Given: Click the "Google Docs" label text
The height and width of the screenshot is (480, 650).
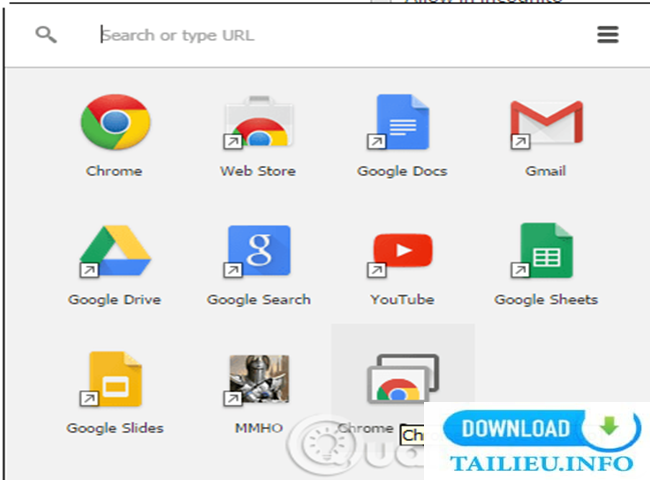Looking at the screenshot, I should tap(402, 172).
